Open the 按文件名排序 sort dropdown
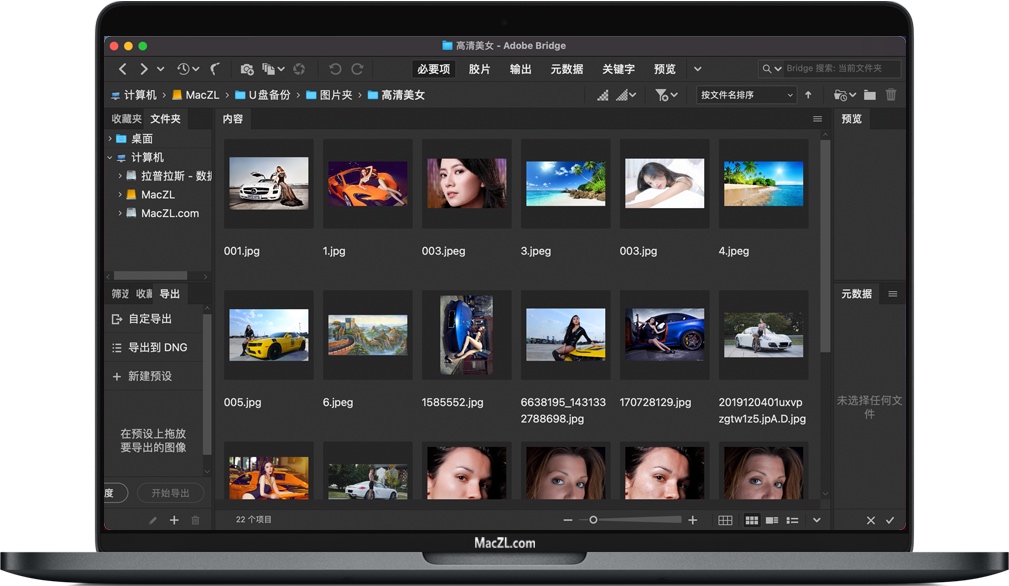The image size is (1009, 586). click(746, 94)
